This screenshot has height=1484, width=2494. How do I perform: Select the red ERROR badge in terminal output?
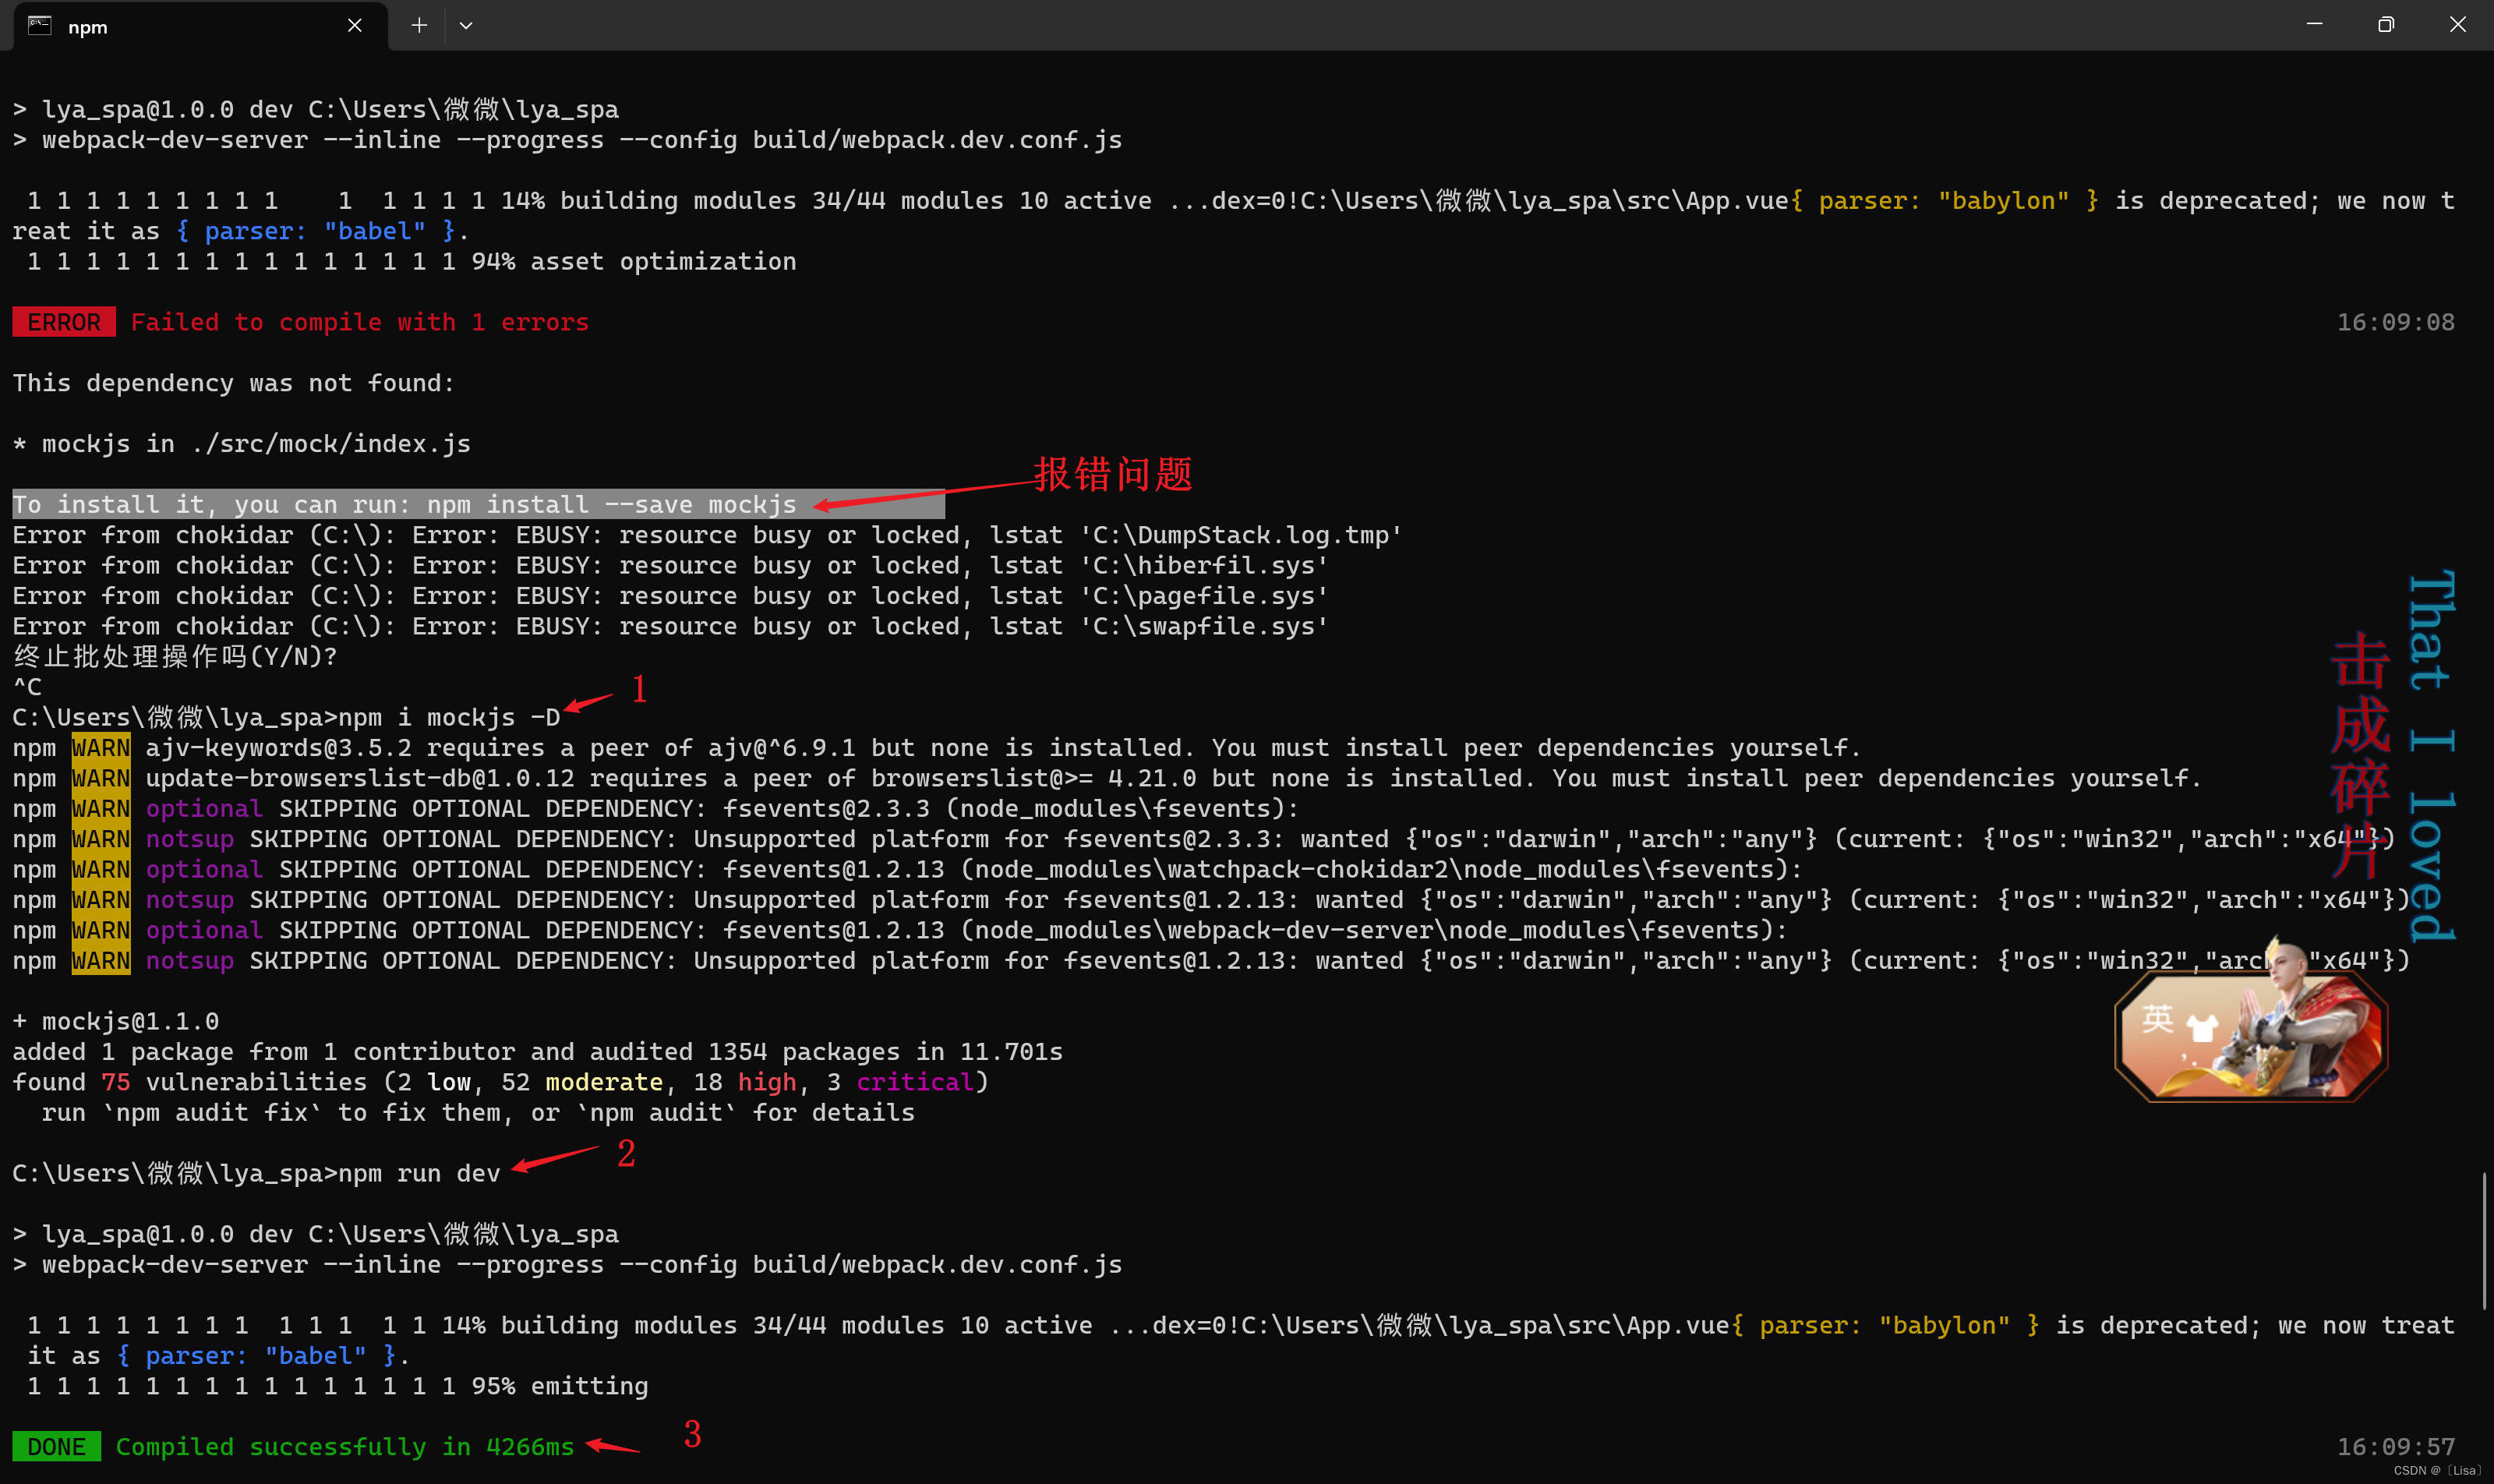pyautogui.click(x=63, y=322)
